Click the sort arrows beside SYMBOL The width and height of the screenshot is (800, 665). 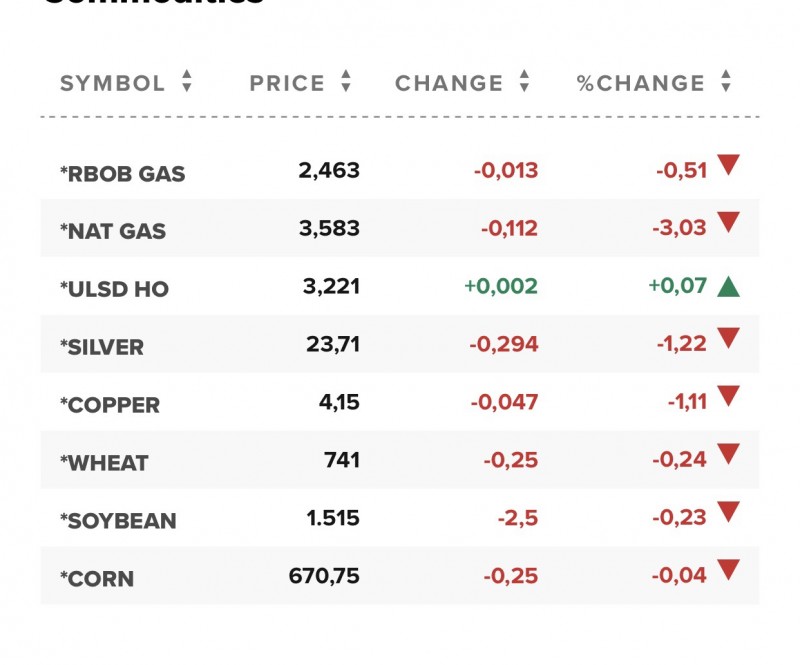coord(186,83)
